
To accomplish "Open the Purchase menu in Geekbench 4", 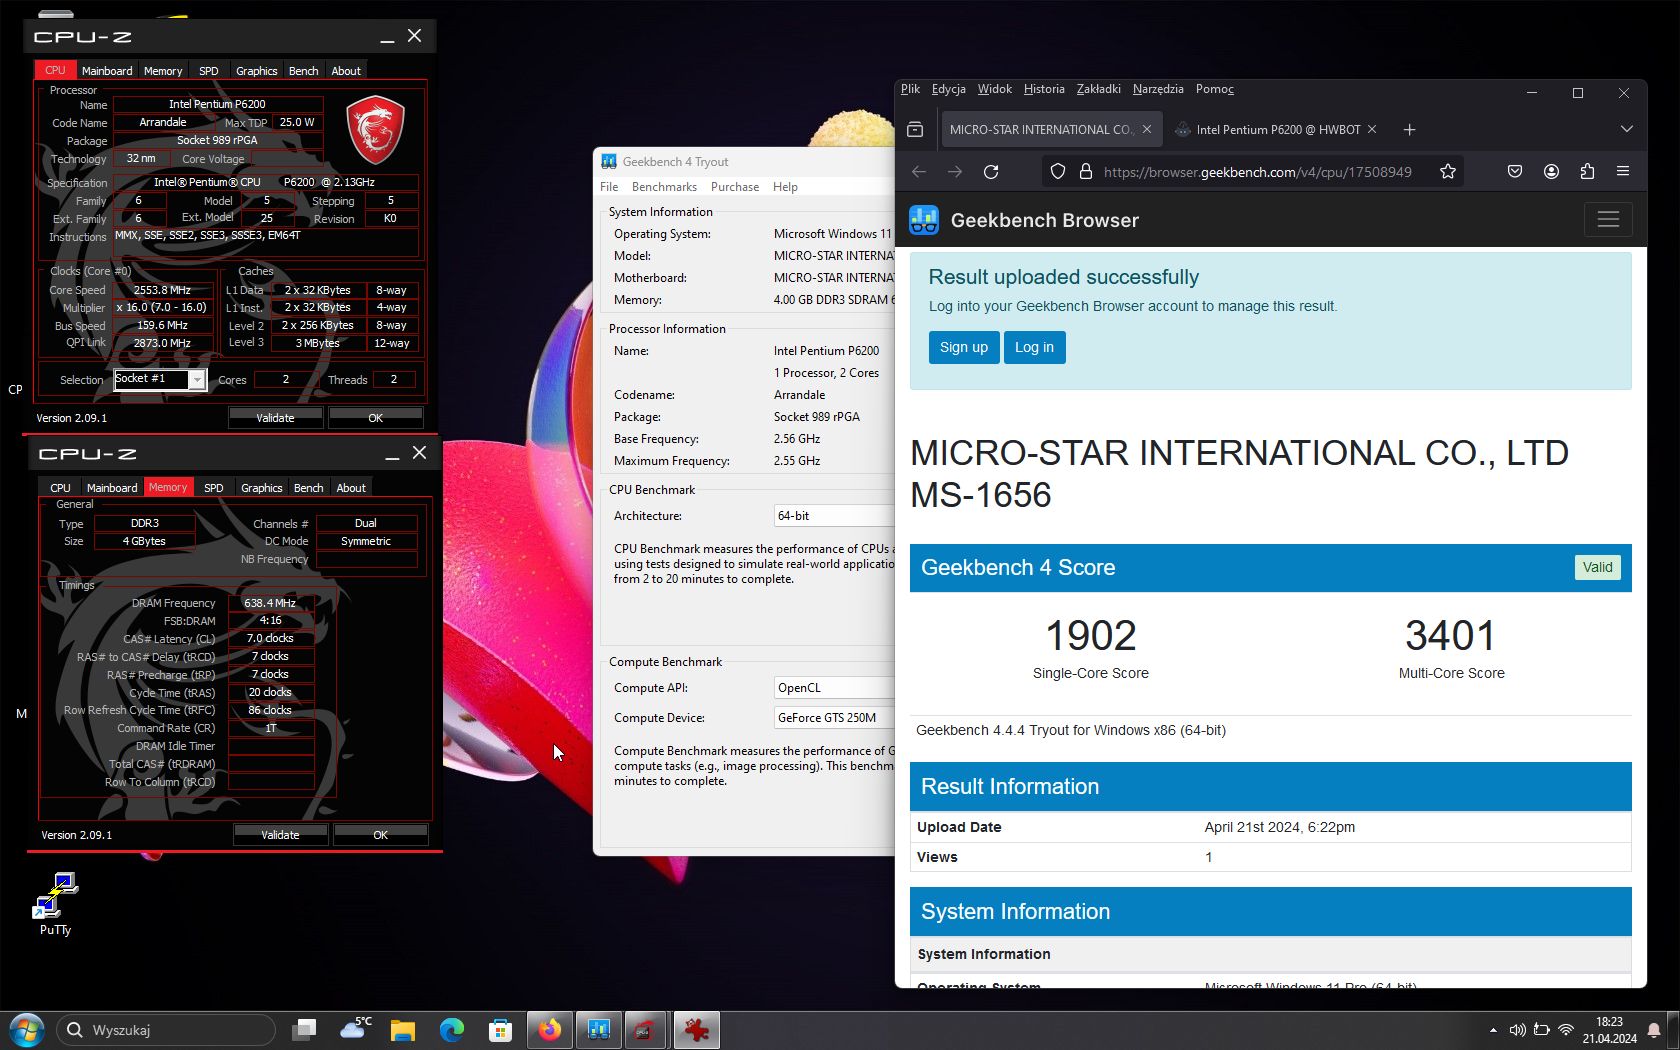I will 735,187.
